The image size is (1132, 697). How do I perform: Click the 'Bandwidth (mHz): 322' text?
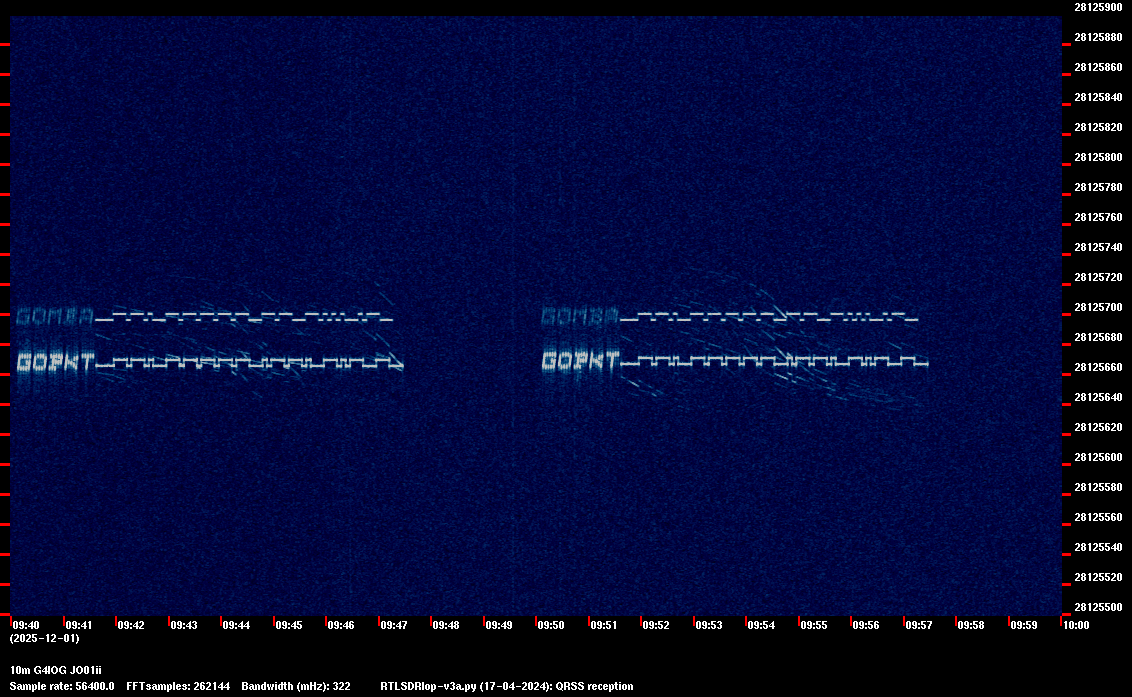point(296,687)
